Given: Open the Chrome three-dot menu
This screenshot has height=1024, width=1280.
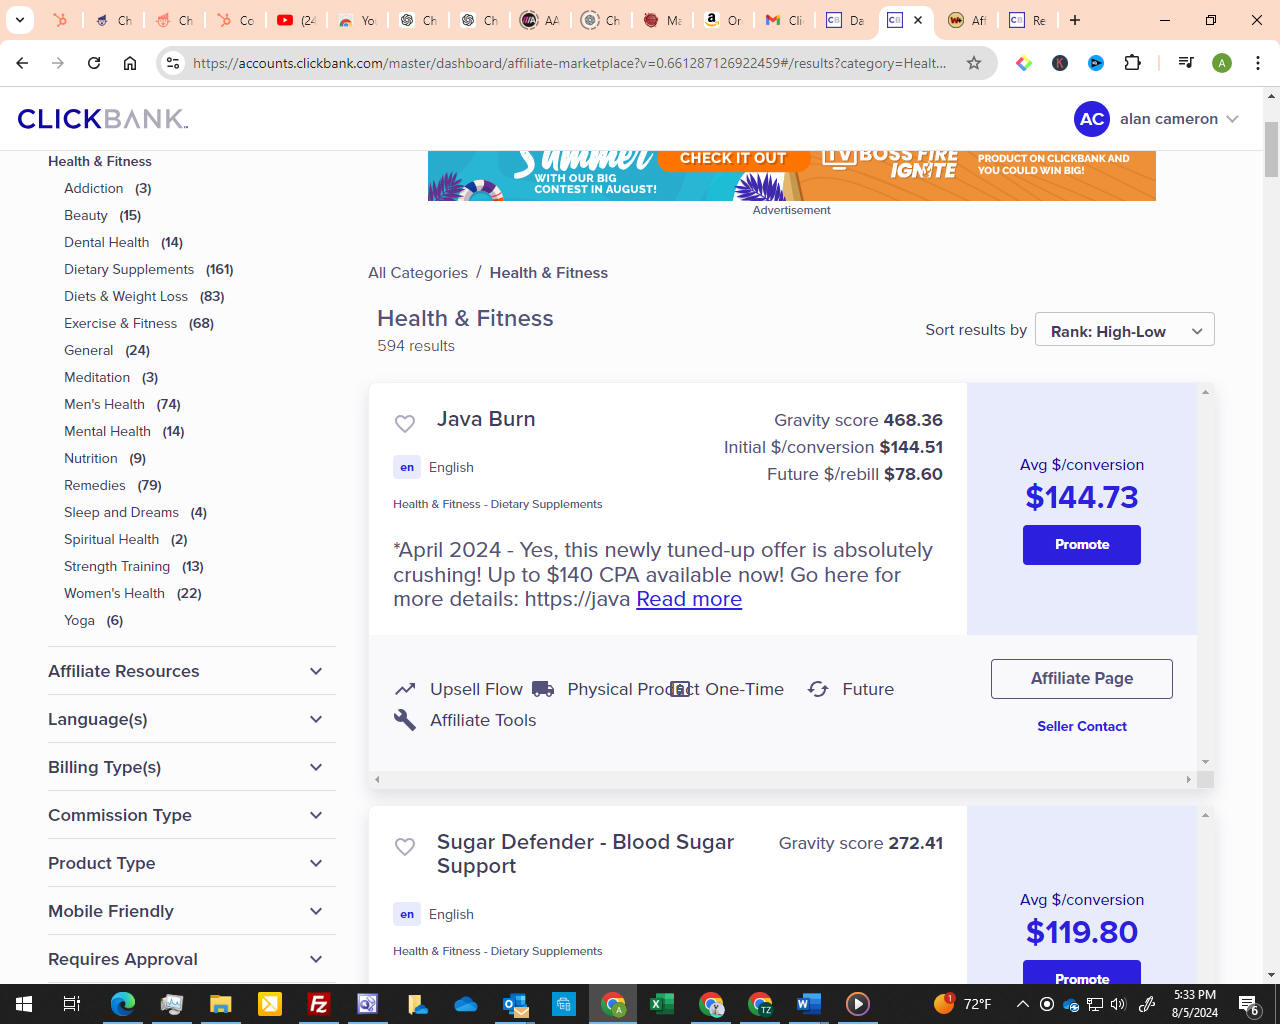Looking at the screenshot, I should [1258, 63].
